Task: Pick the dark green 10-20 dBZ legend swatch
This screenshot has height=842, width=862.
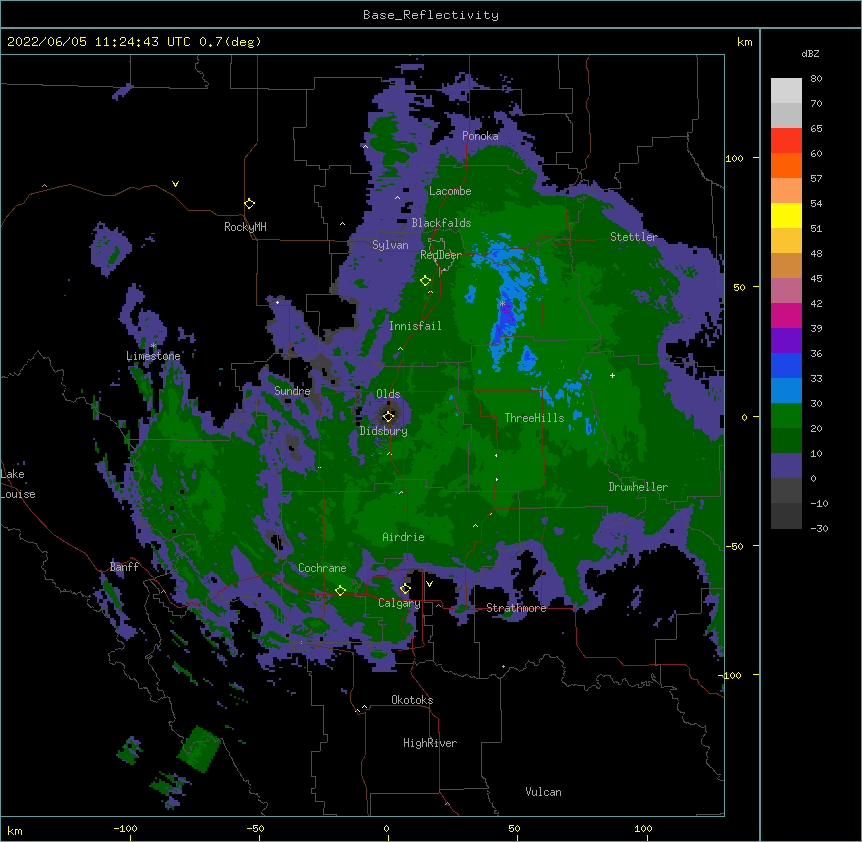Action: [786, 441]
